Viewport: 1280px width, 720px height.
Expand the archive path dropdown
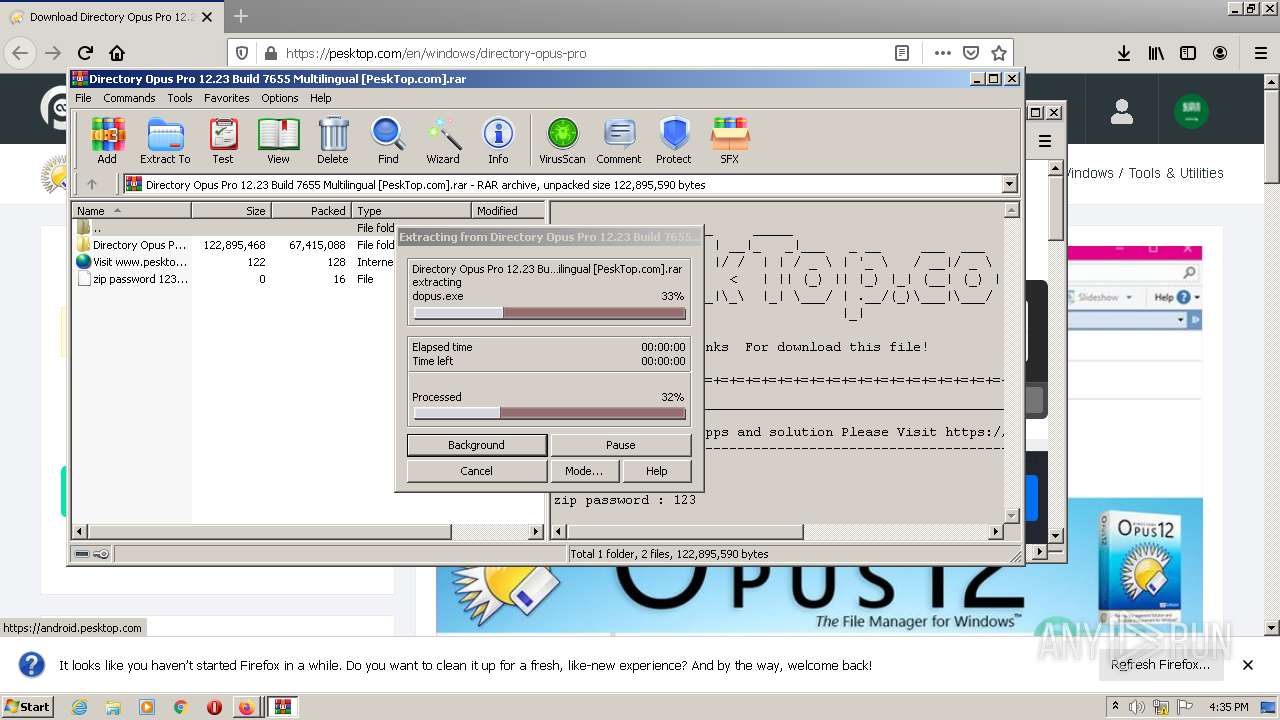[x=1009, y=184]
